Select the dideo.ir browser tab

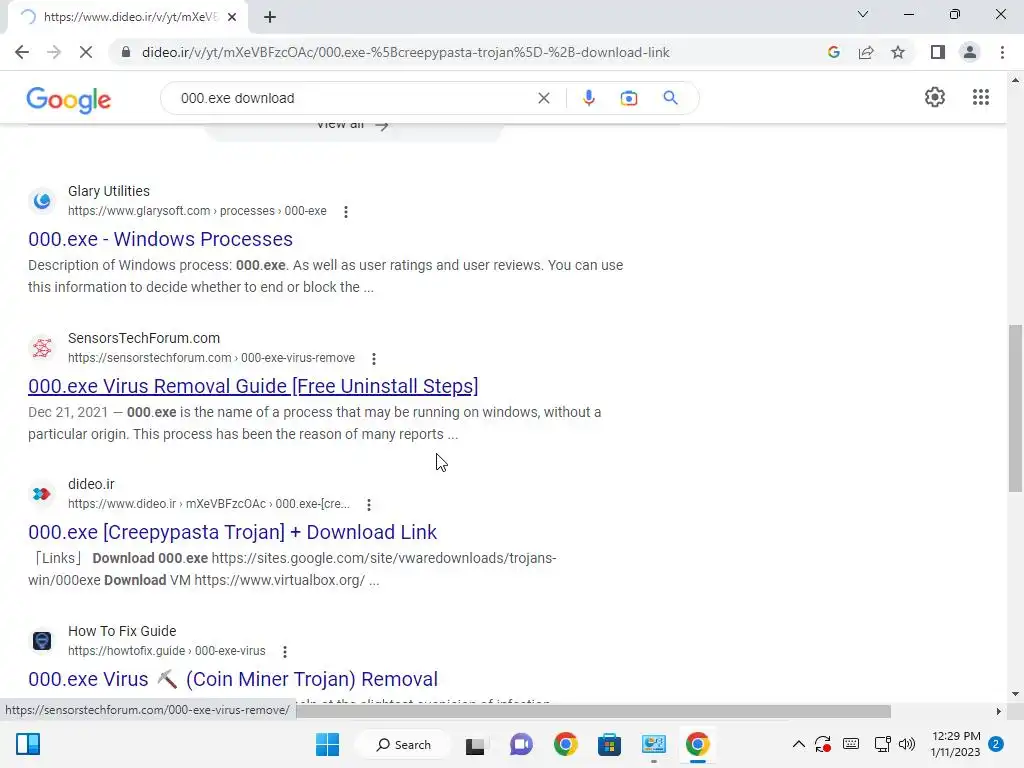[128, 17]
